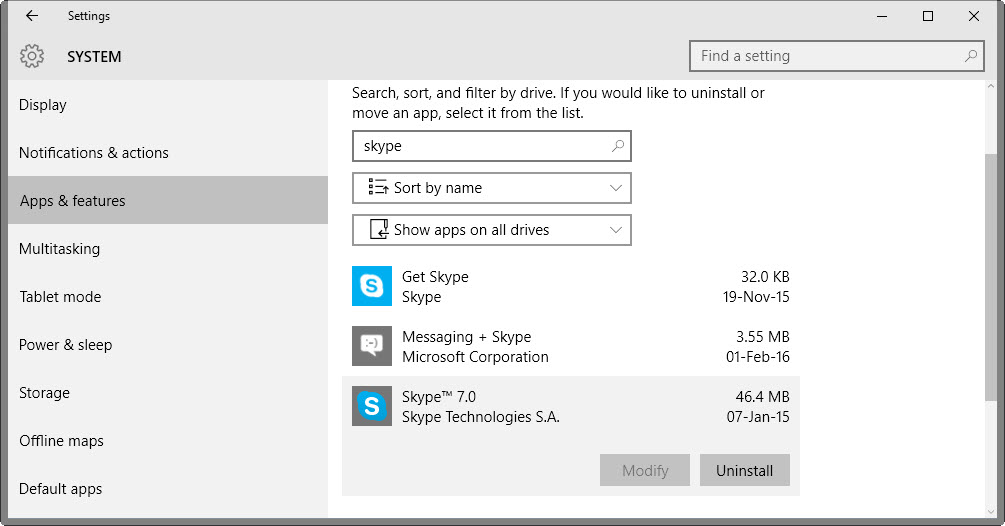The height and width of the screenshot is (526, 1005).
Task: Open the Show apps on all drives dropdown
Action: (x=492, y=230)
